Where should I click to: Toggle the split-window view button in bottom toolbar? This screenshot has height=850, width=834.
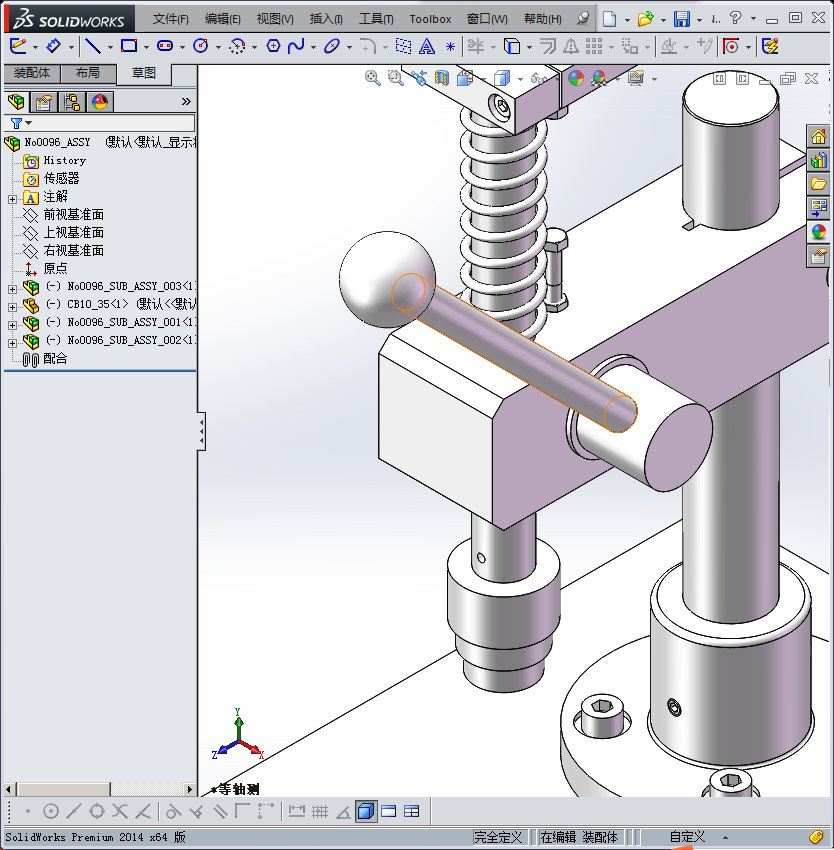click(412, 812)
